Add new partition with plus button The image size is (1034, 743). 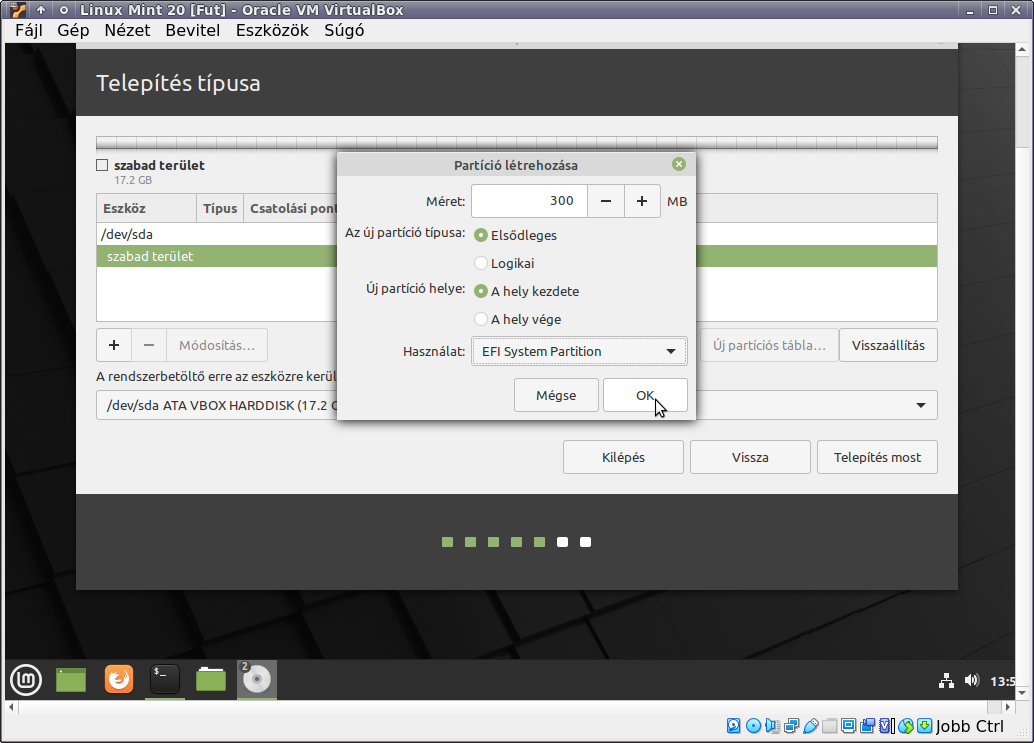114,345
